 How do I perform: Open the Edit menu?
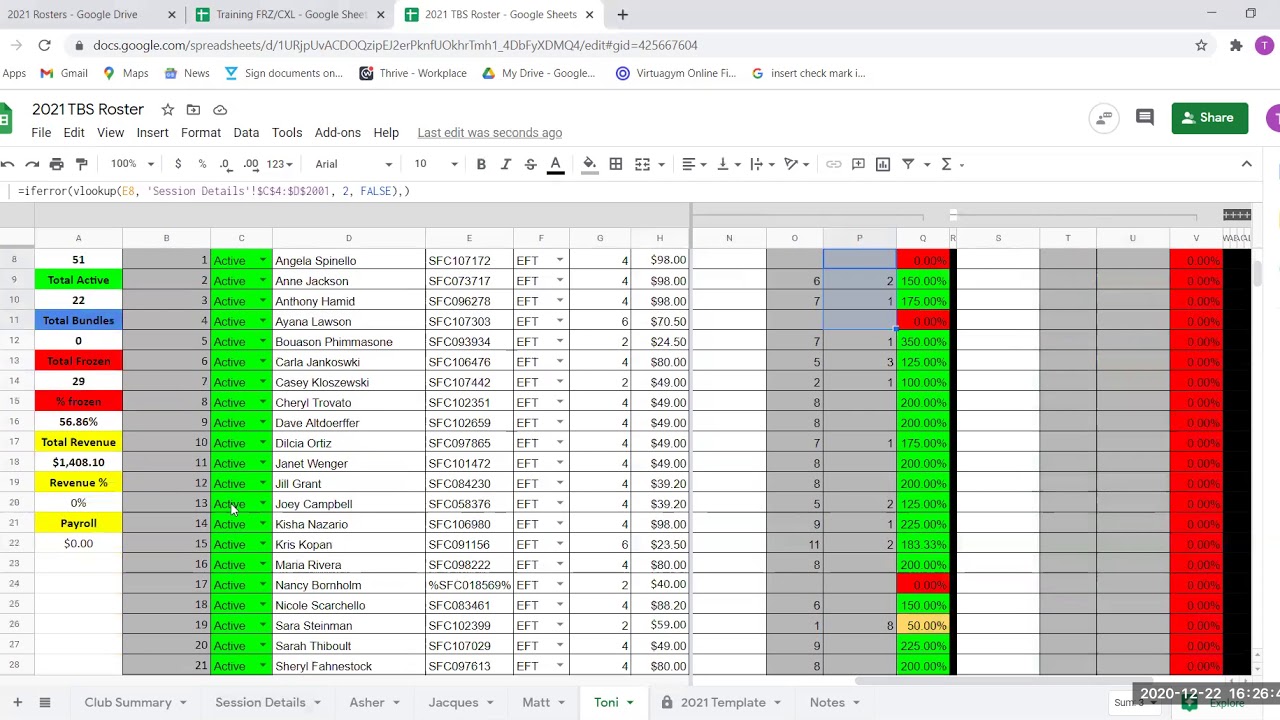[x=74, y=133]
